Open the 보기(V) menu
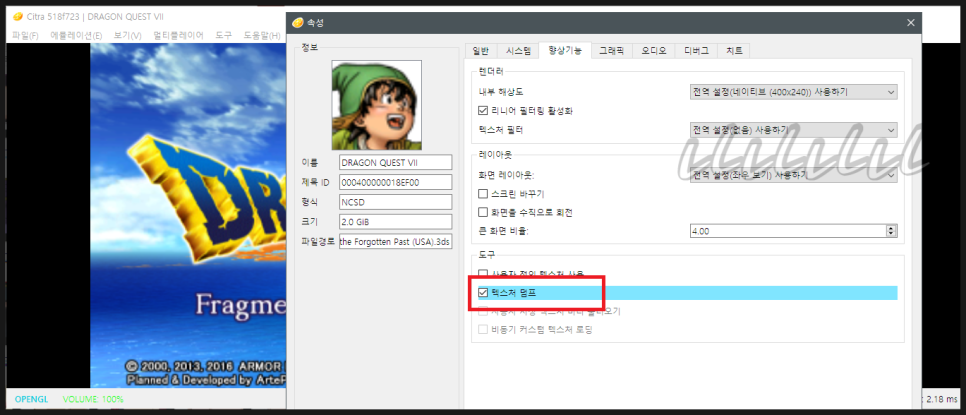 tap(128, 36)
